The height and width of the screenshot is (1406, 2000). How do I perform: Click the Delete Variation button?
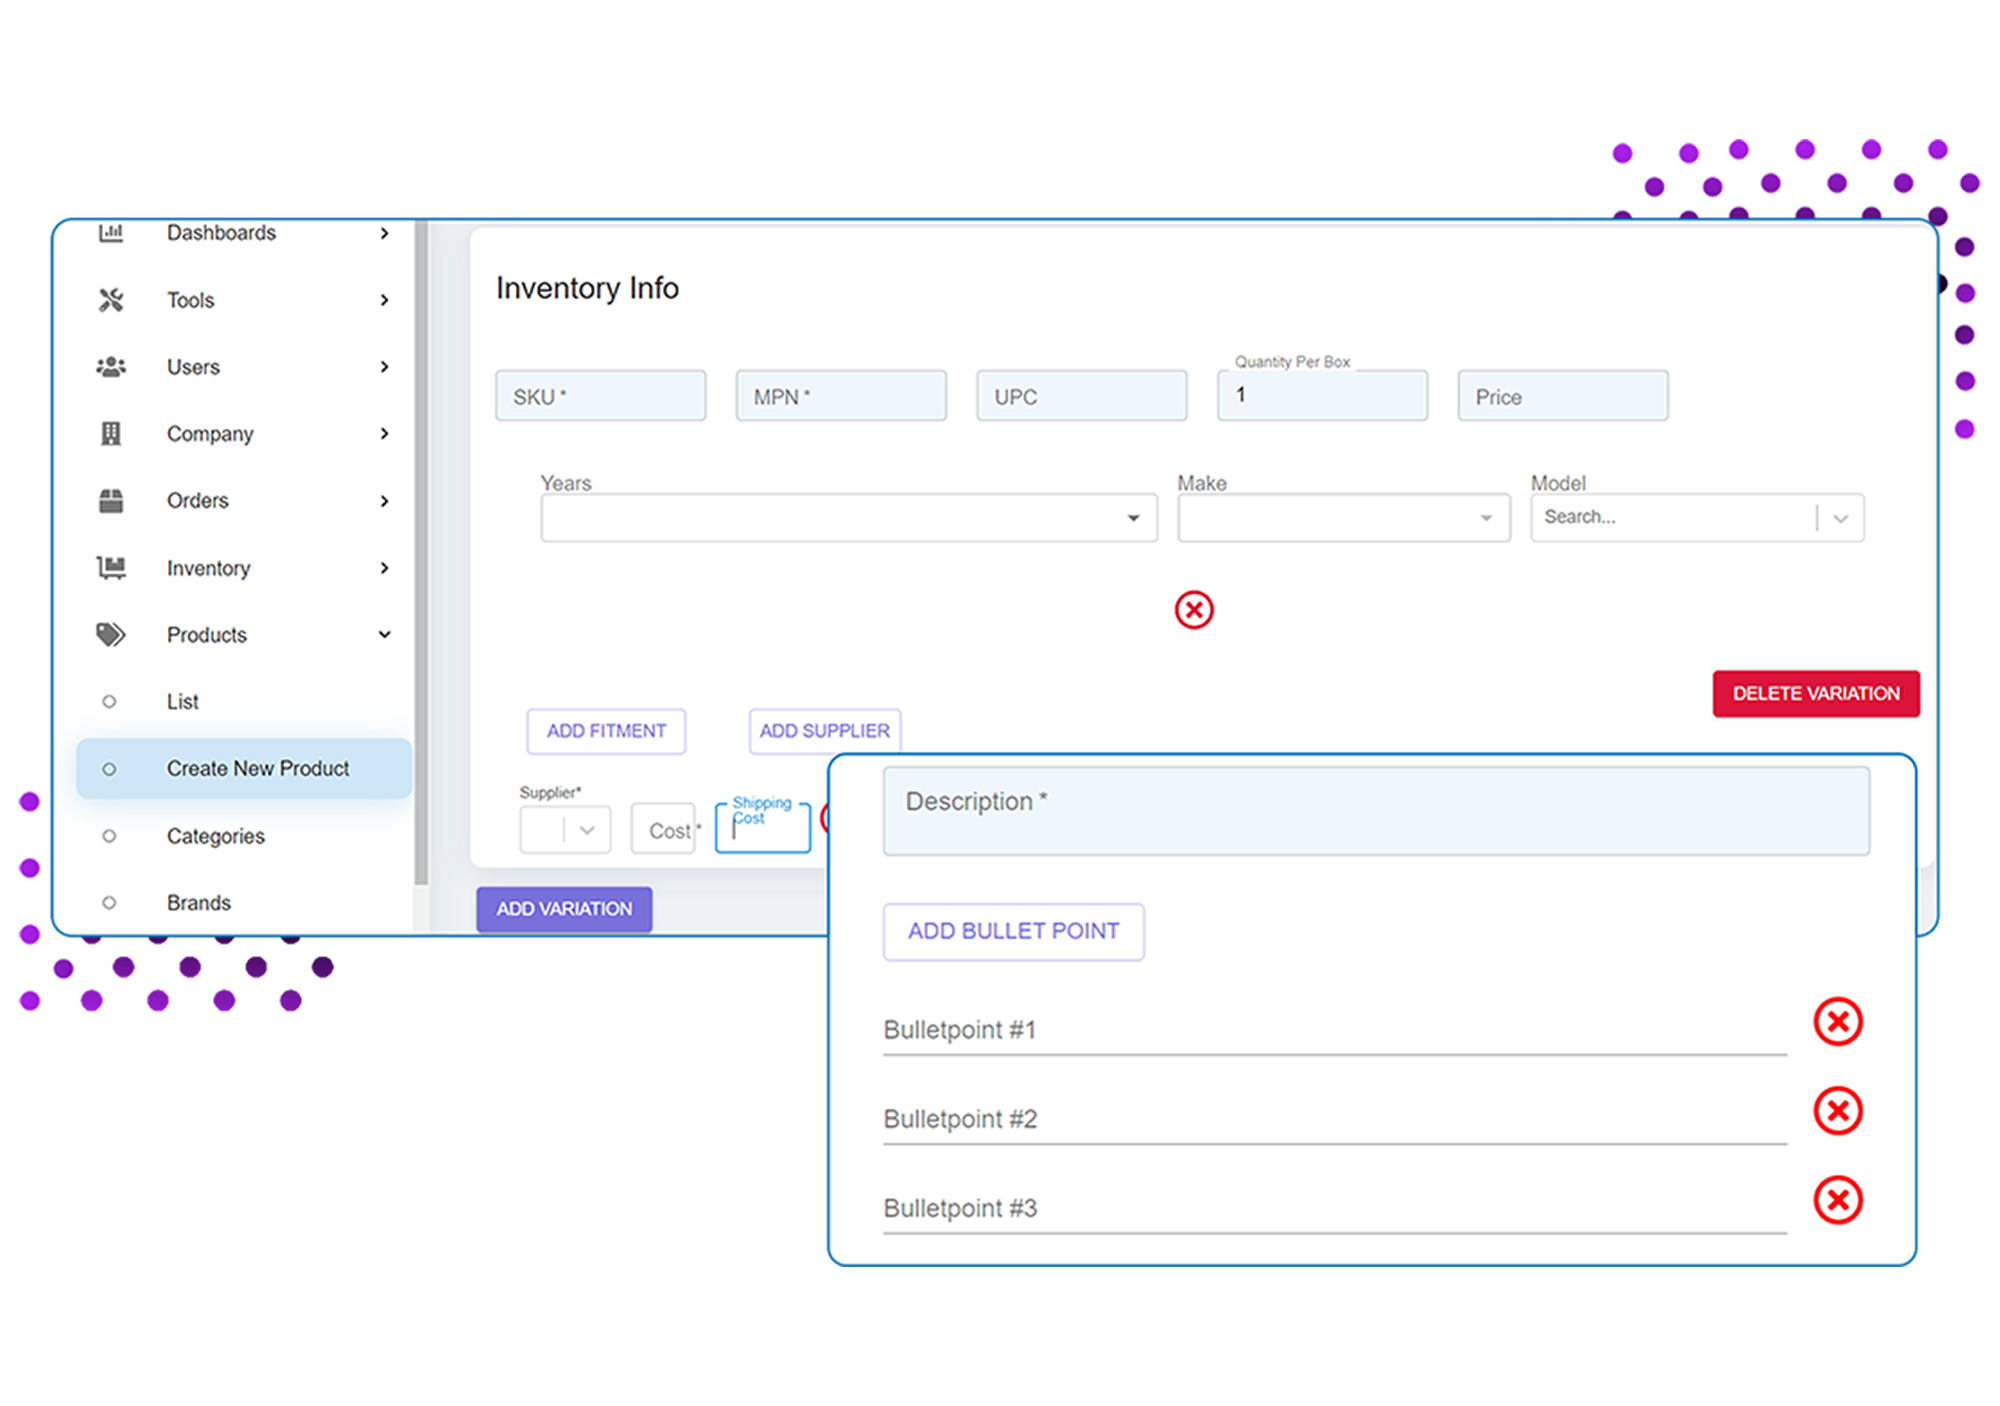1815,694
